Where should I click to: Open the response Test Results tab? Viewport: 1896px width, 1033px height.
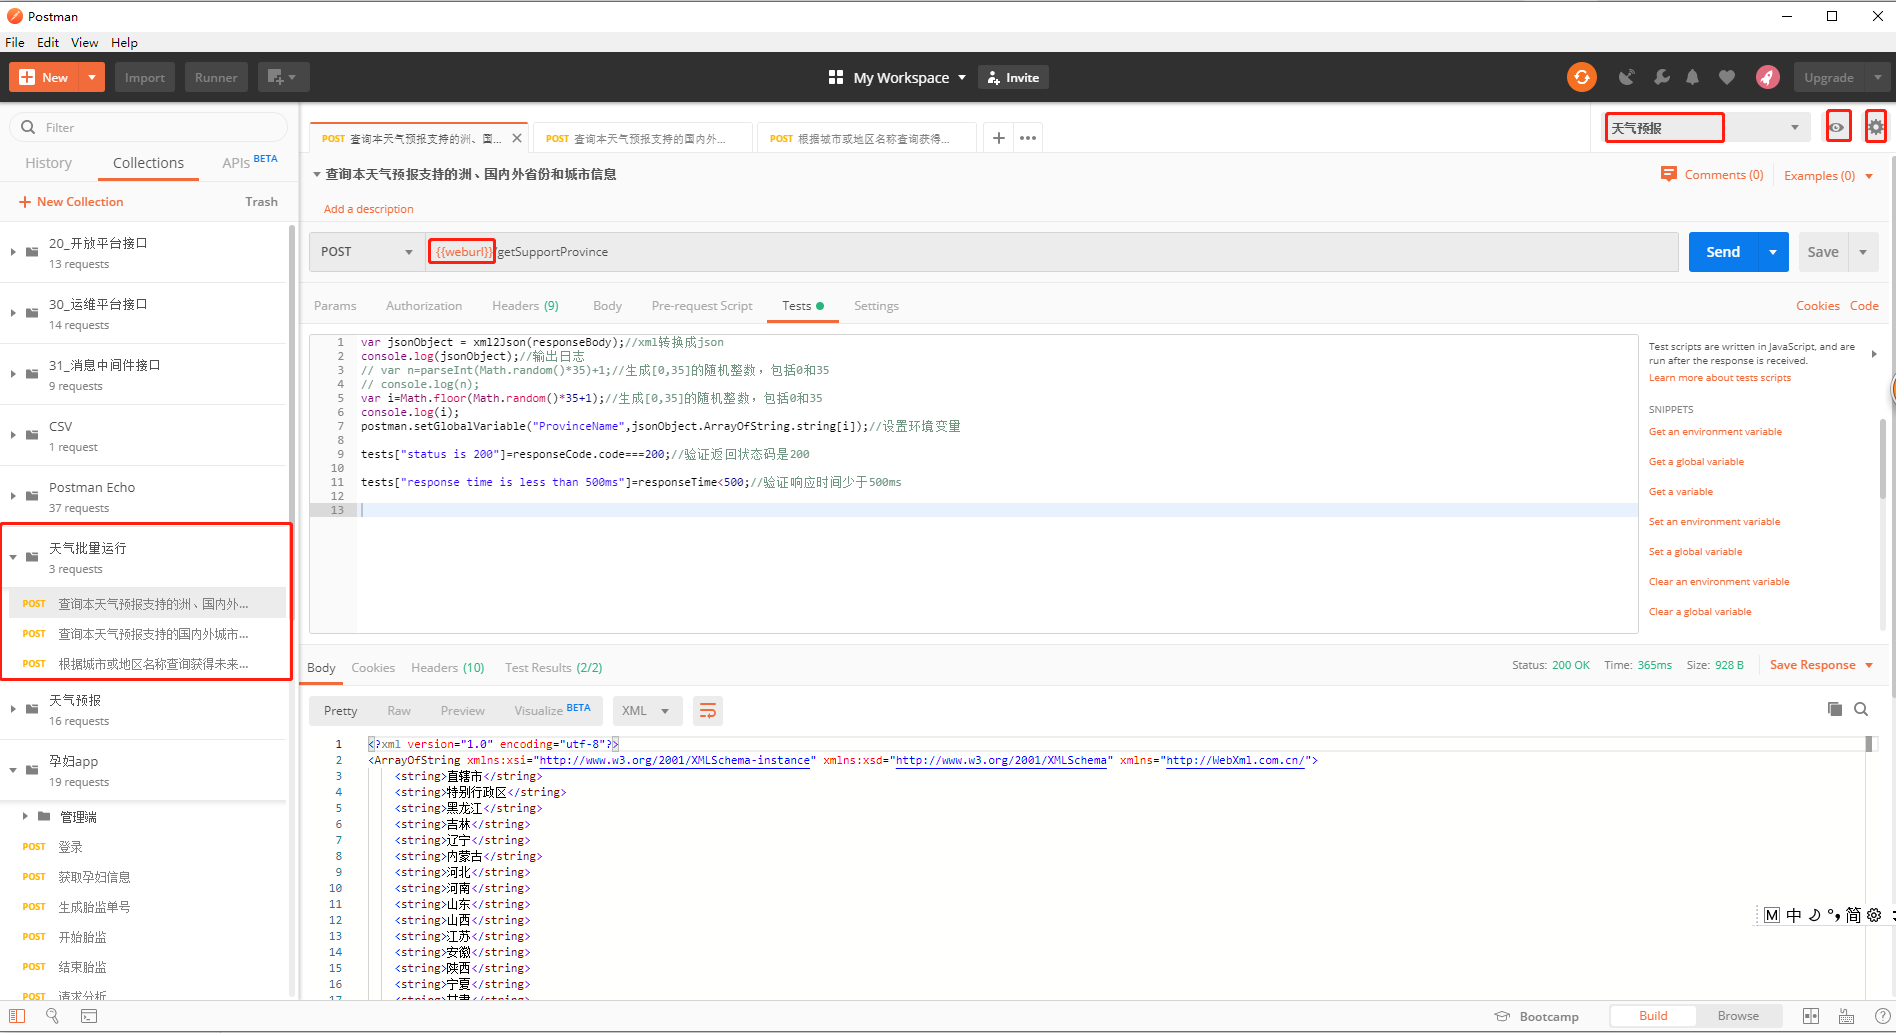[x=553, y=668]
